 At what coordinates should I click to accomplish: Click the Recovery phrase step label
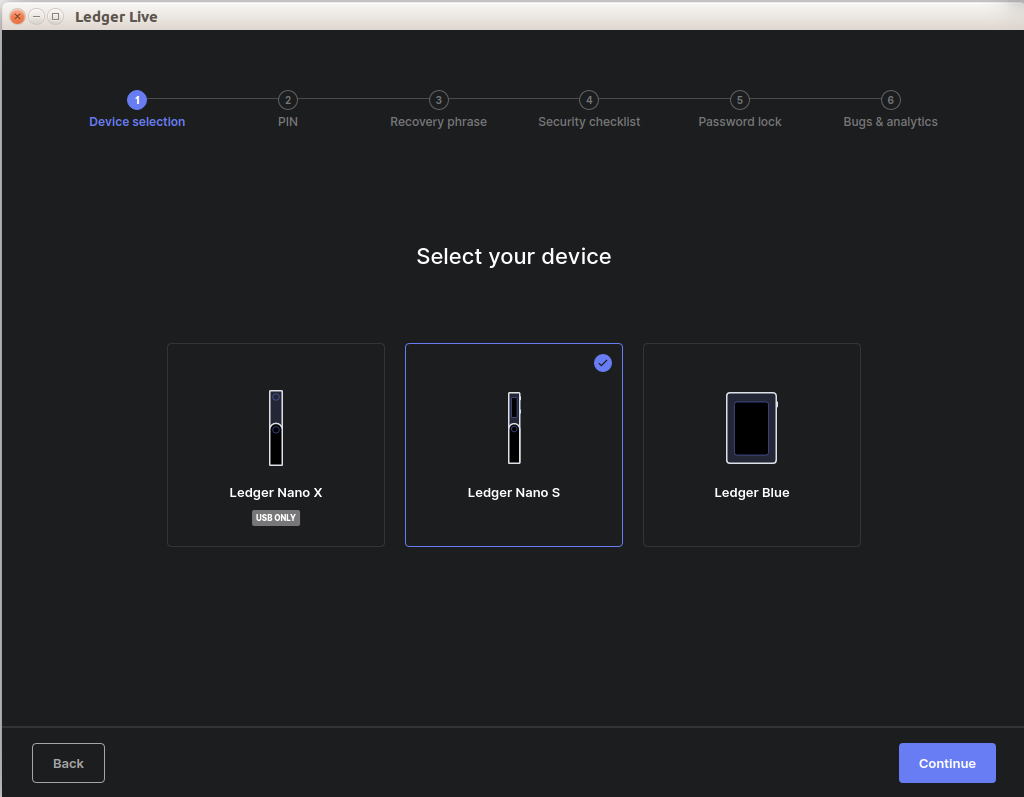pos(438,122)
